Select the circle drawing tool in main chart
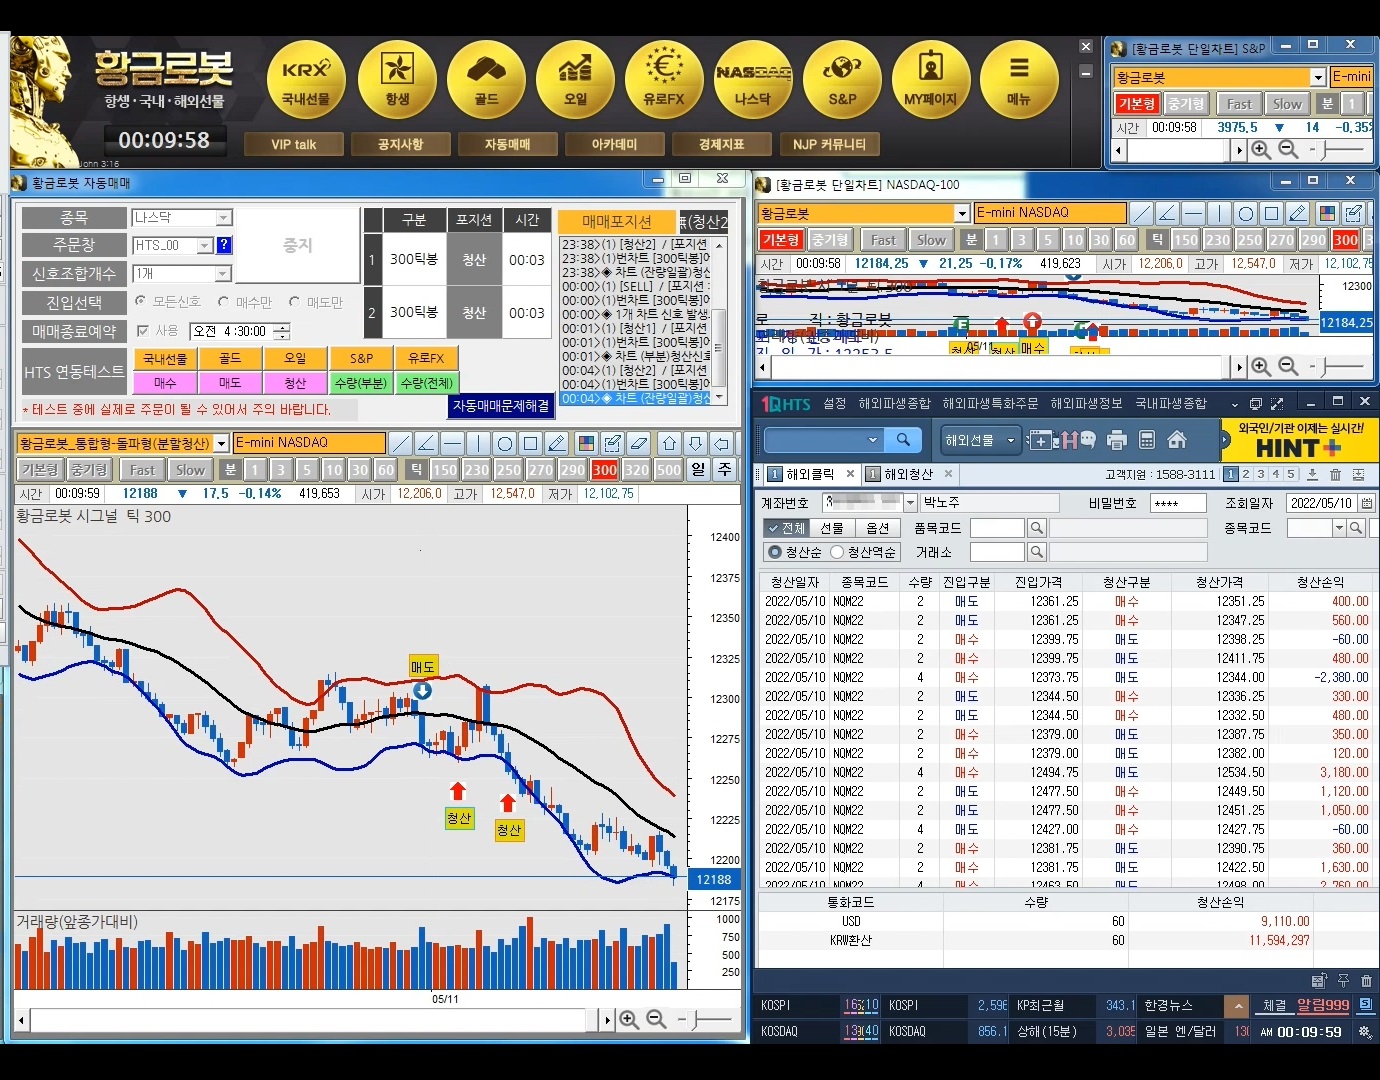This screenshot has height=1080, width=1380. click(505, 443)
